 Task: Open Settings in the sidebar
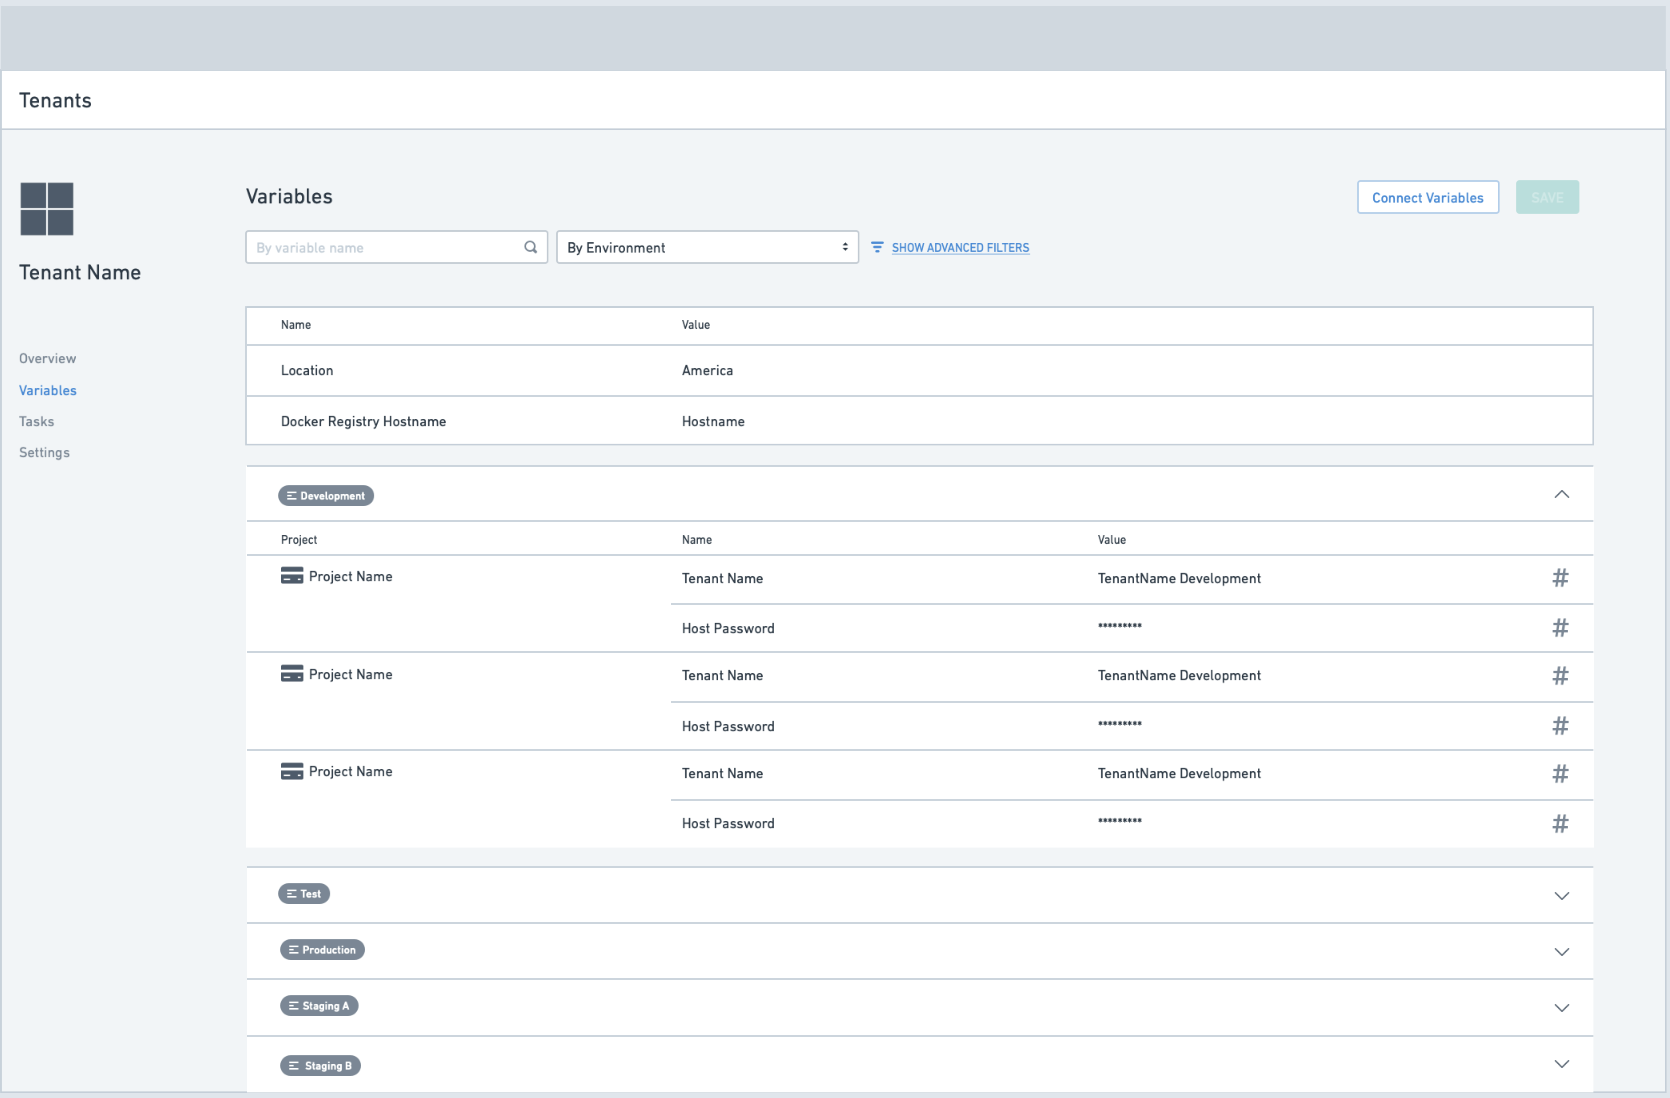click(x=44, y=452)
